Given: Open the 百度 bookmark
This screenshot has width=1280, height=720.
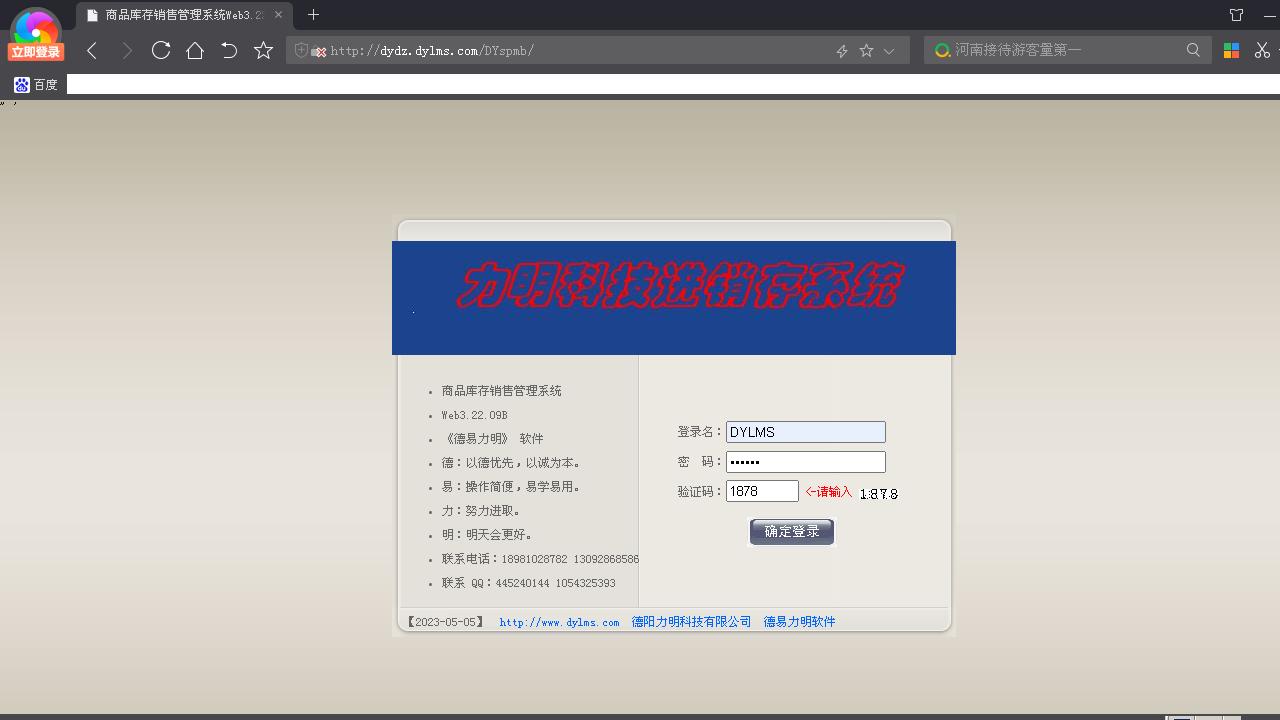Looking at the screenshot, I should click(x=36, y=84).
